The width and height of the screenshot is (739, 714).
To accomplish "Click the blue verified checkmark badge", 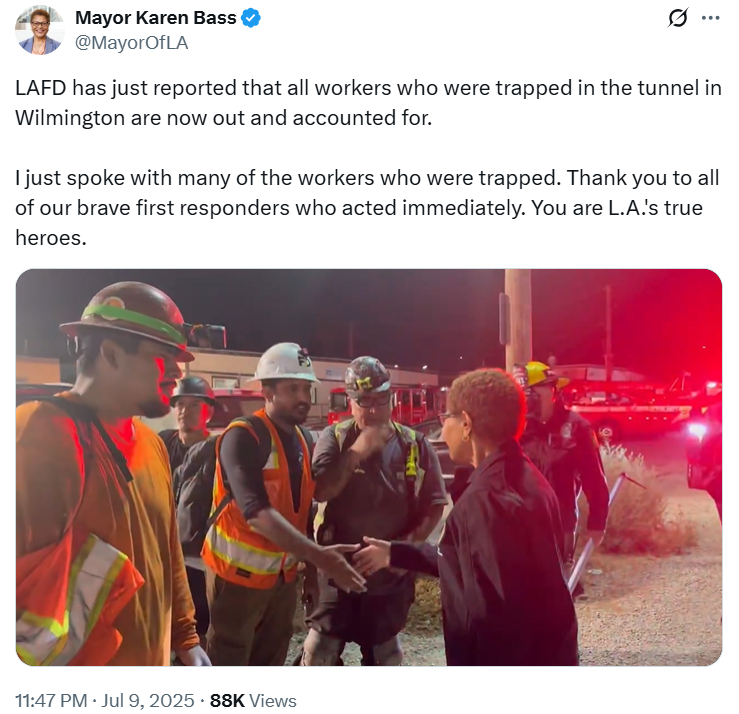I will click(x=251, y=18).
